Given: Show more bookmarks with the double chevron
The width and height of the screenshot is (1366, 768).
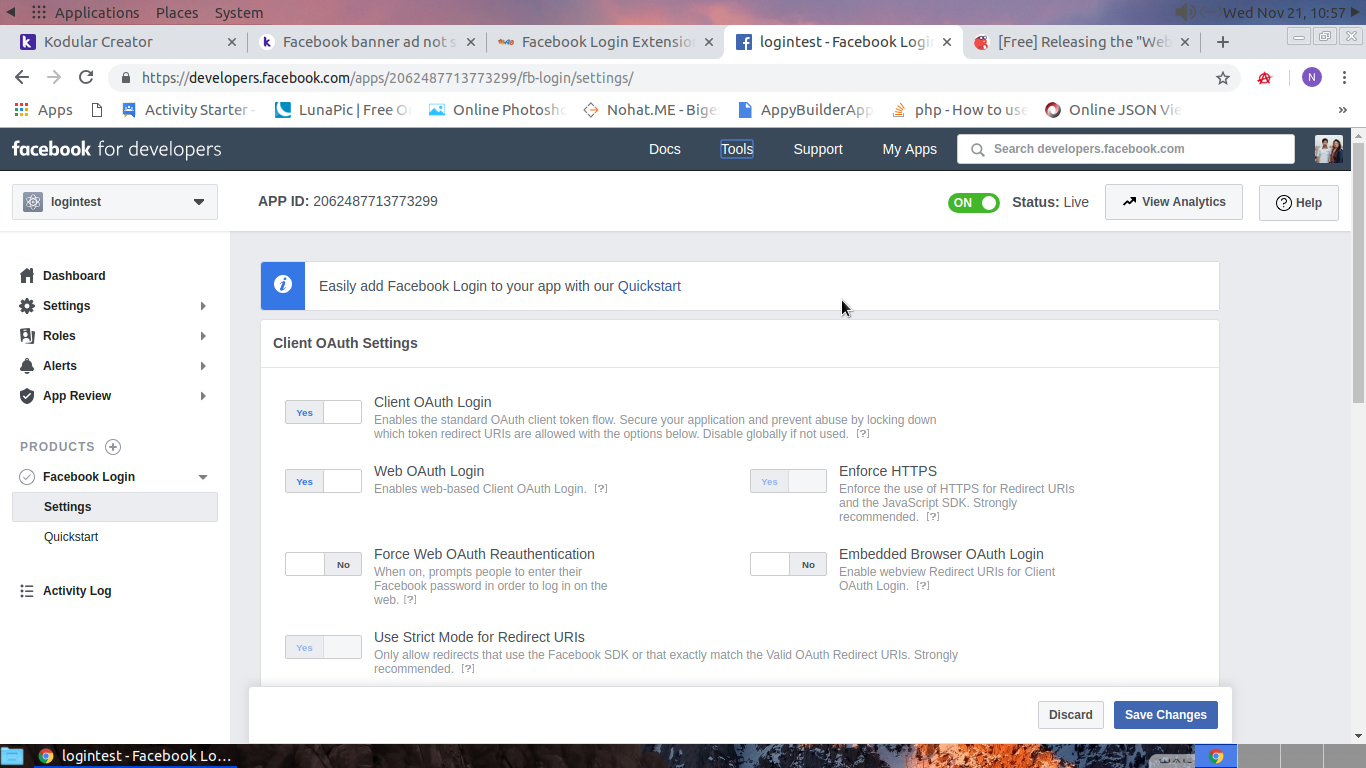Looking at the screenshot, I should pyautogui.click(x=1342, y=110).
